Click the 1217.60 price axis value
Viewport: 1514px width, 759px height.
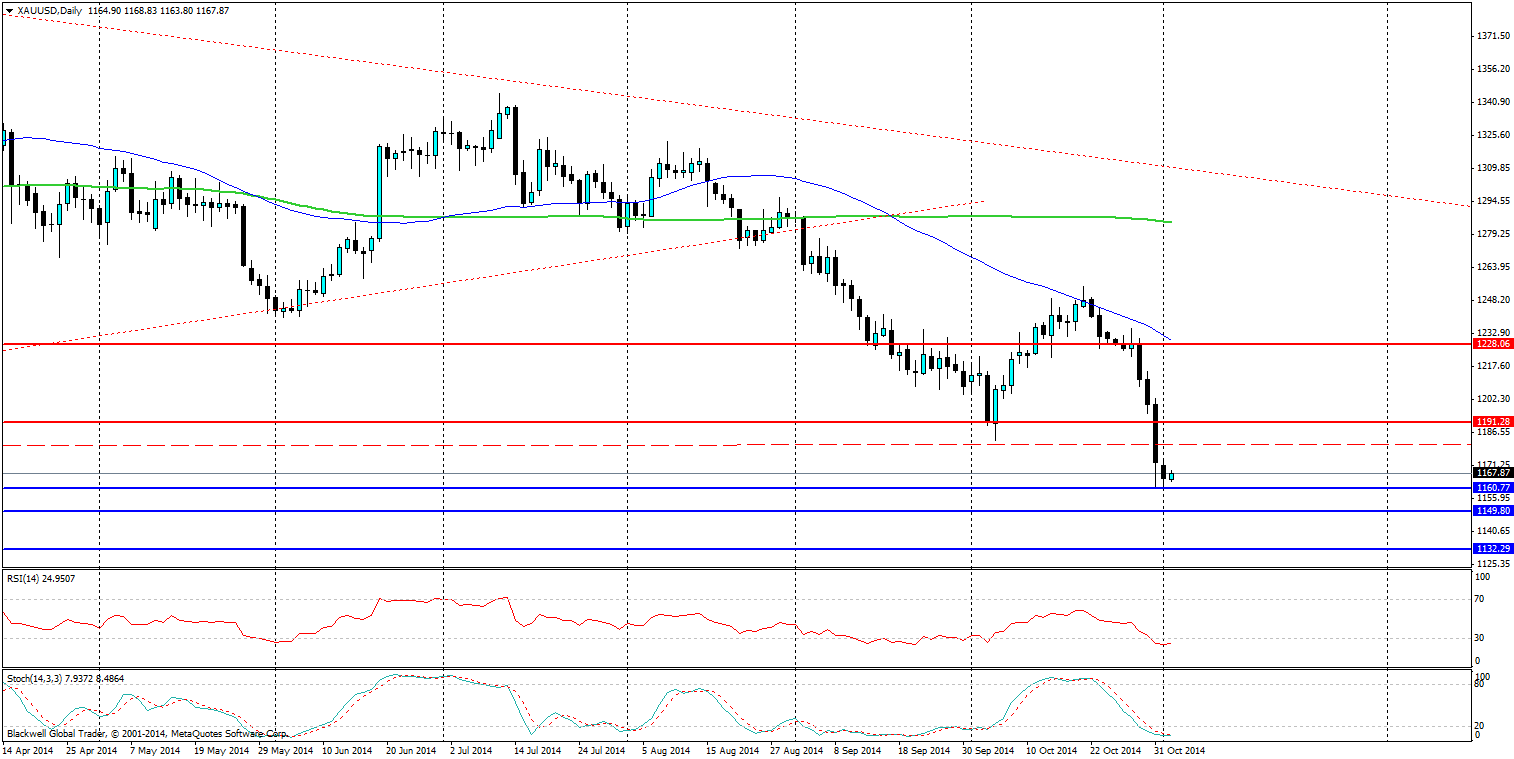[x=1493, y=366]
